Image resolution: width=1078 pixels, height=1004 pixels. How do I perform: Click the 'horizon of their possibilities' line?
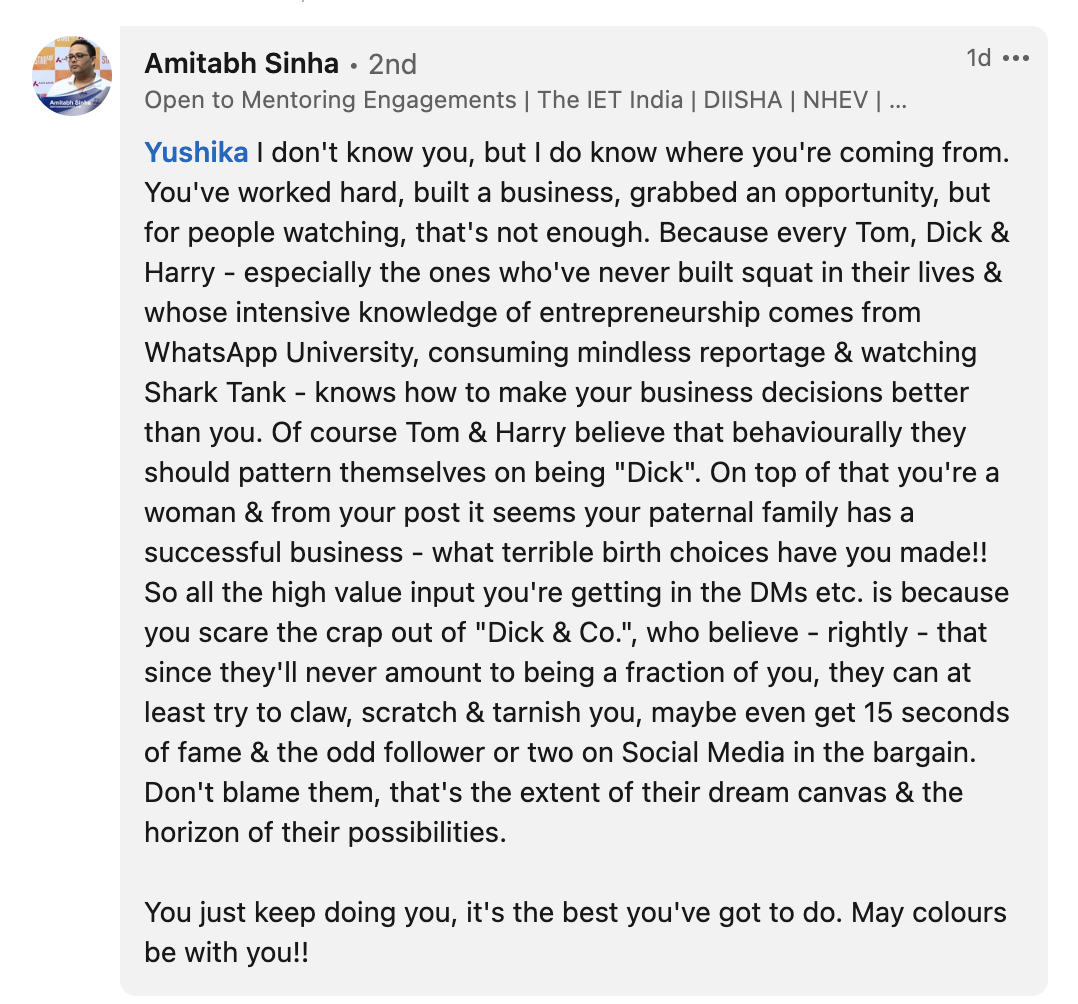coord(325,833)
